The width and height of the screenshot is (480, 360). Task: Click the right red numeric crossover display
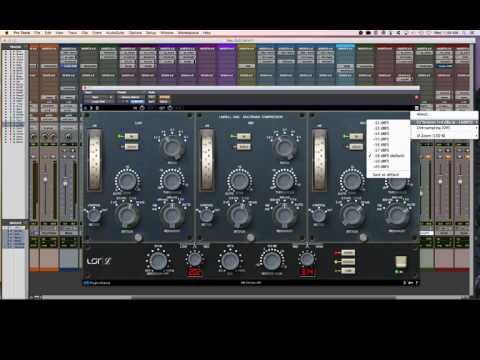pyautogui.click(x=307, y=272)
